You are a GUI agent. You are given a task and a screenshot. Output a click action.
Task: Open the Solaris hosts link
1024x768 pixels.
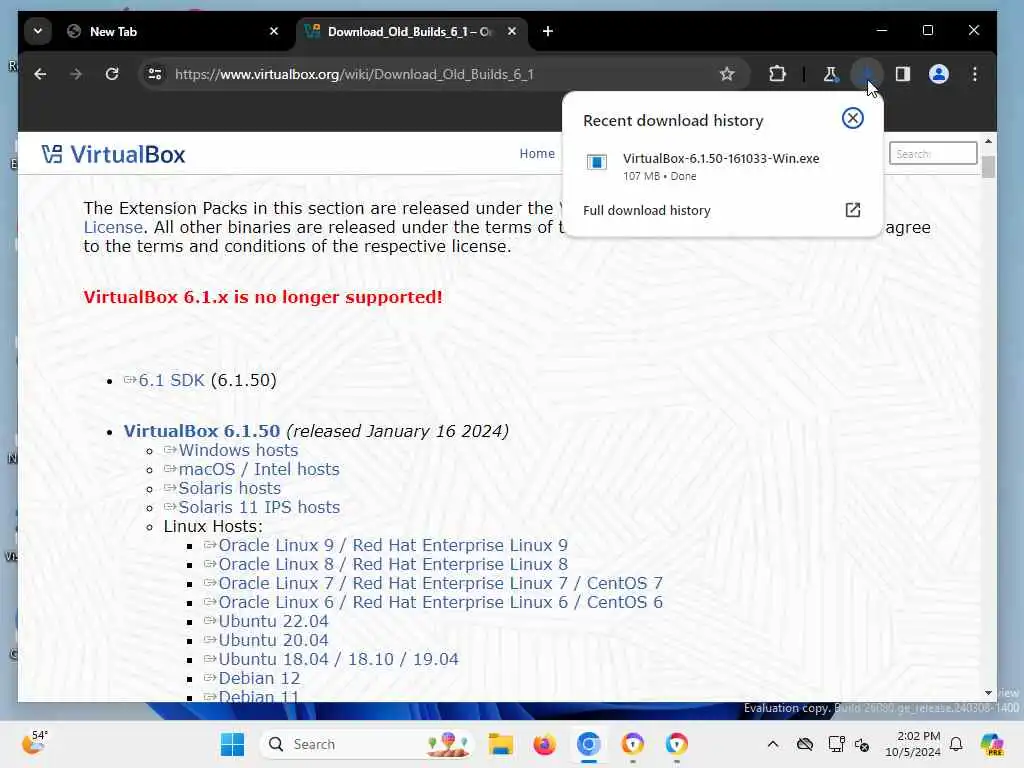[x=229, y=488]
